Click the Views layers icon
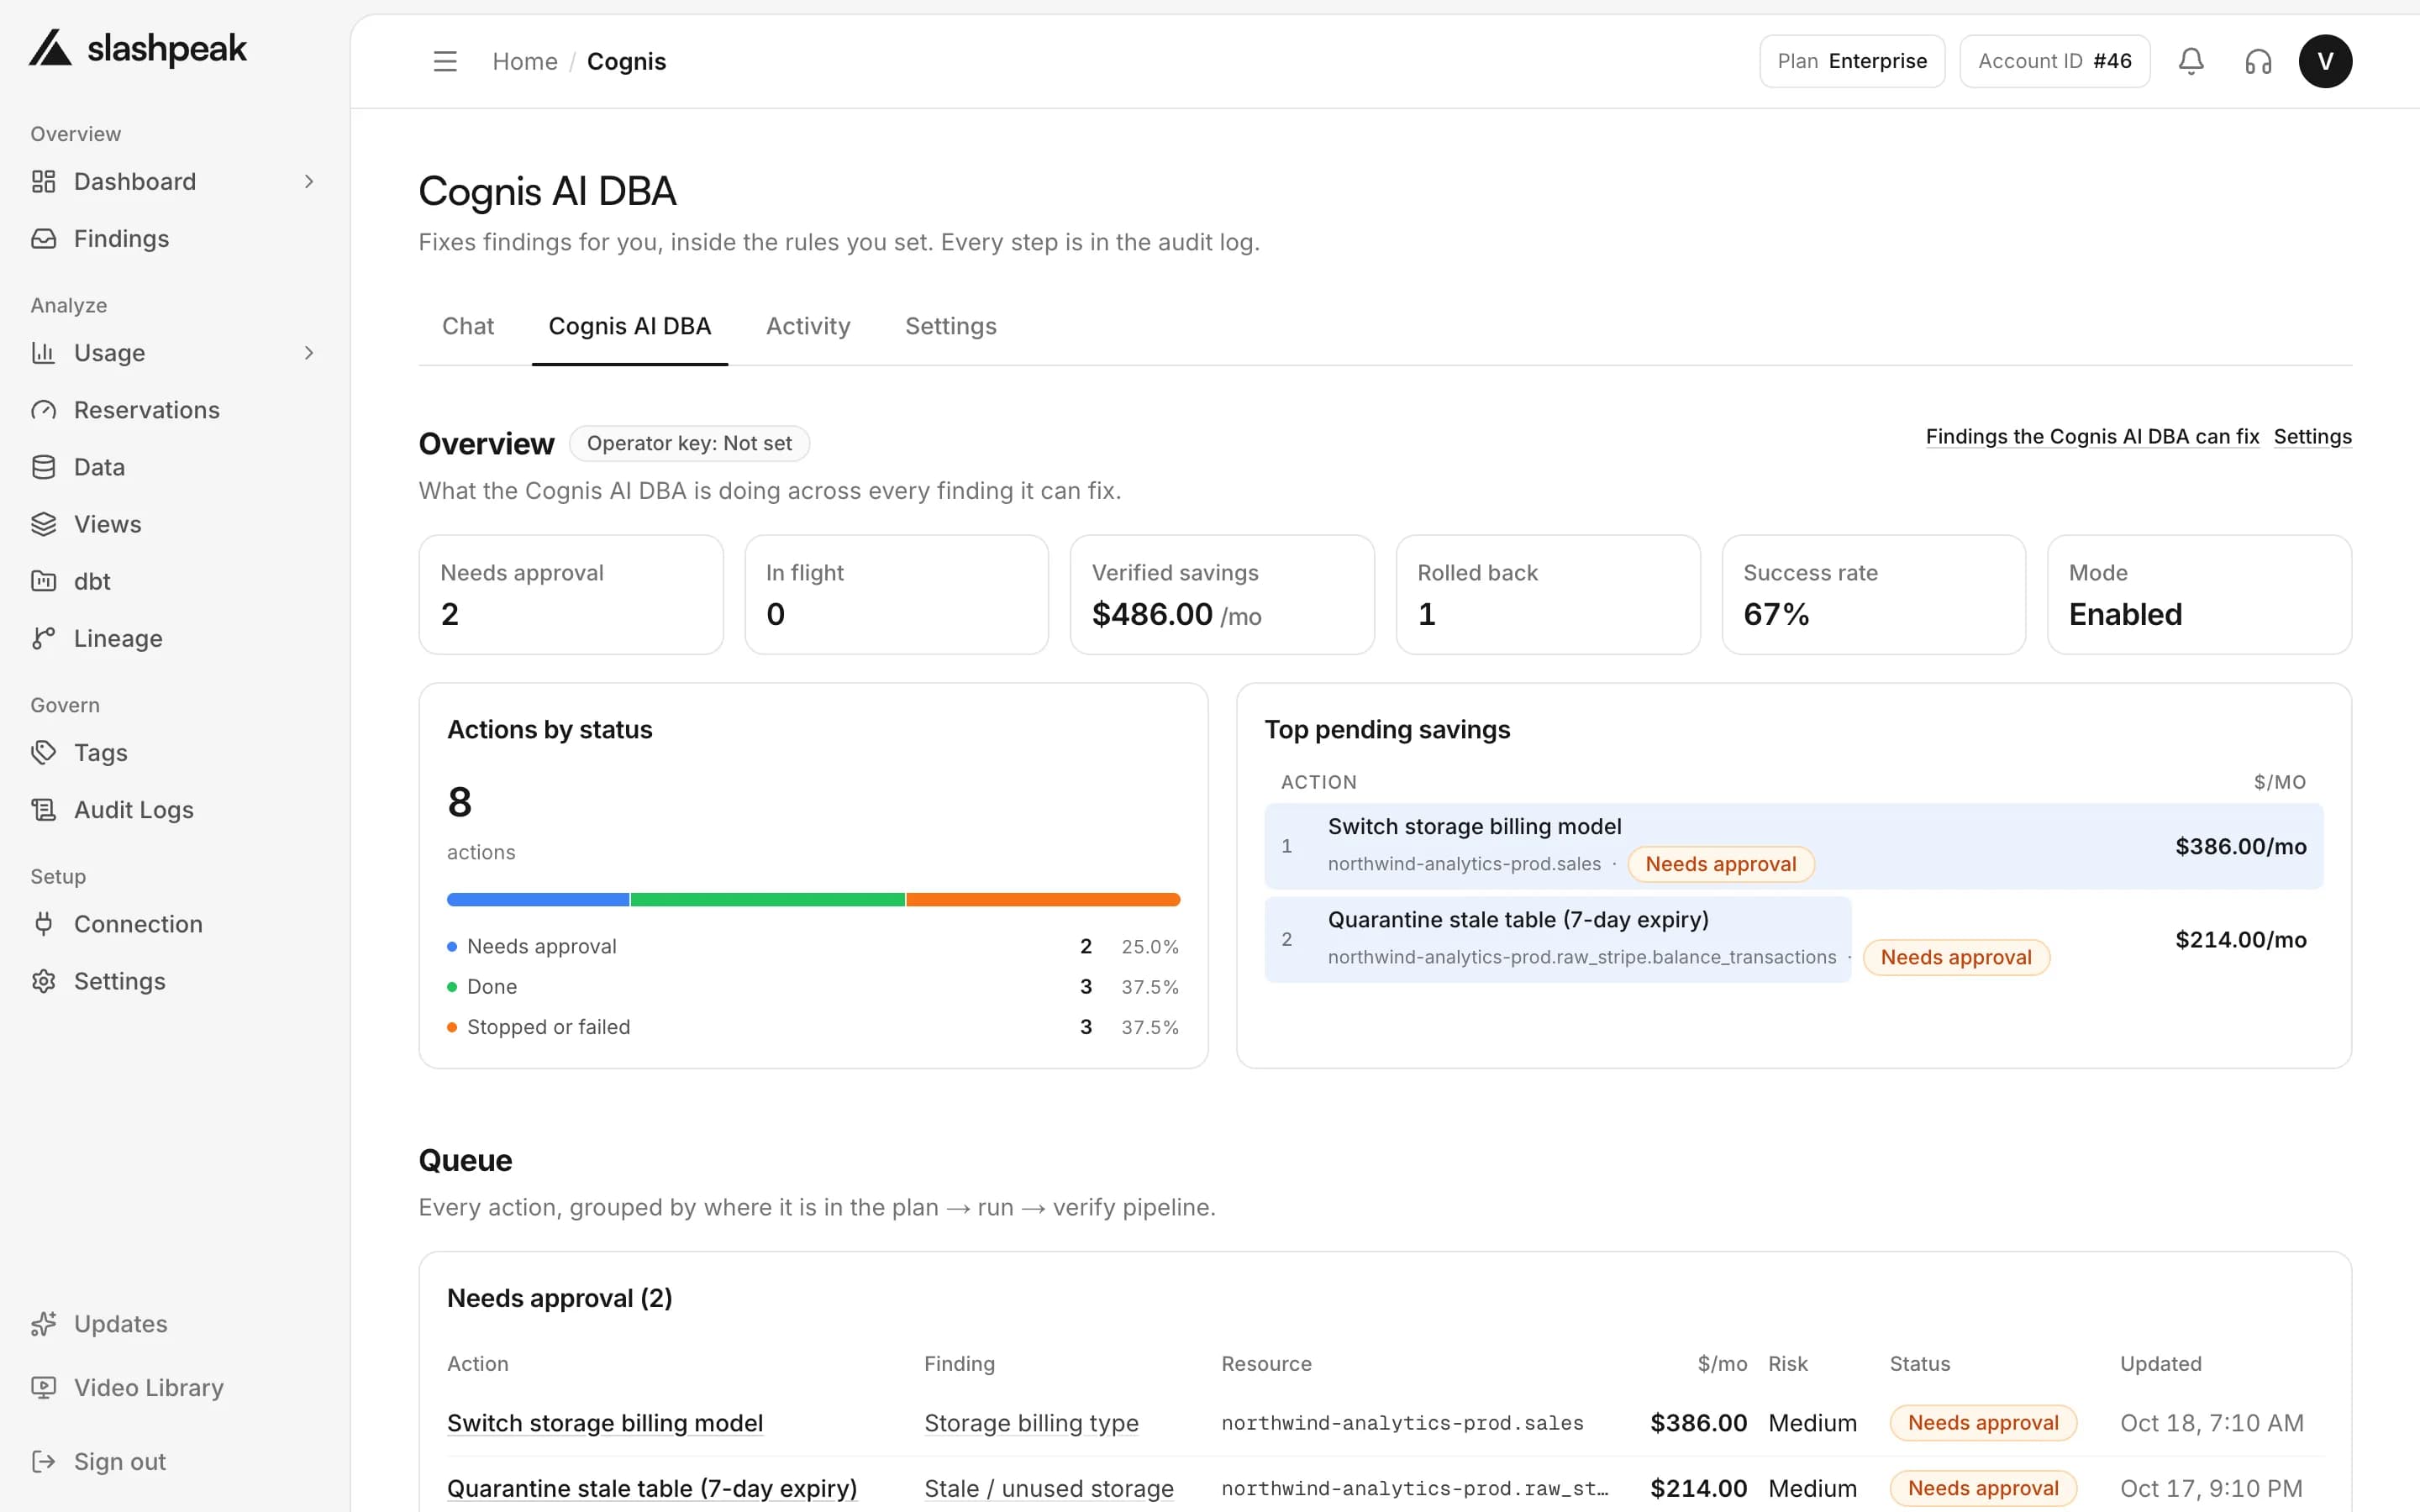The height and width of the screenshot is (1512, 2420). pos(43,523)
